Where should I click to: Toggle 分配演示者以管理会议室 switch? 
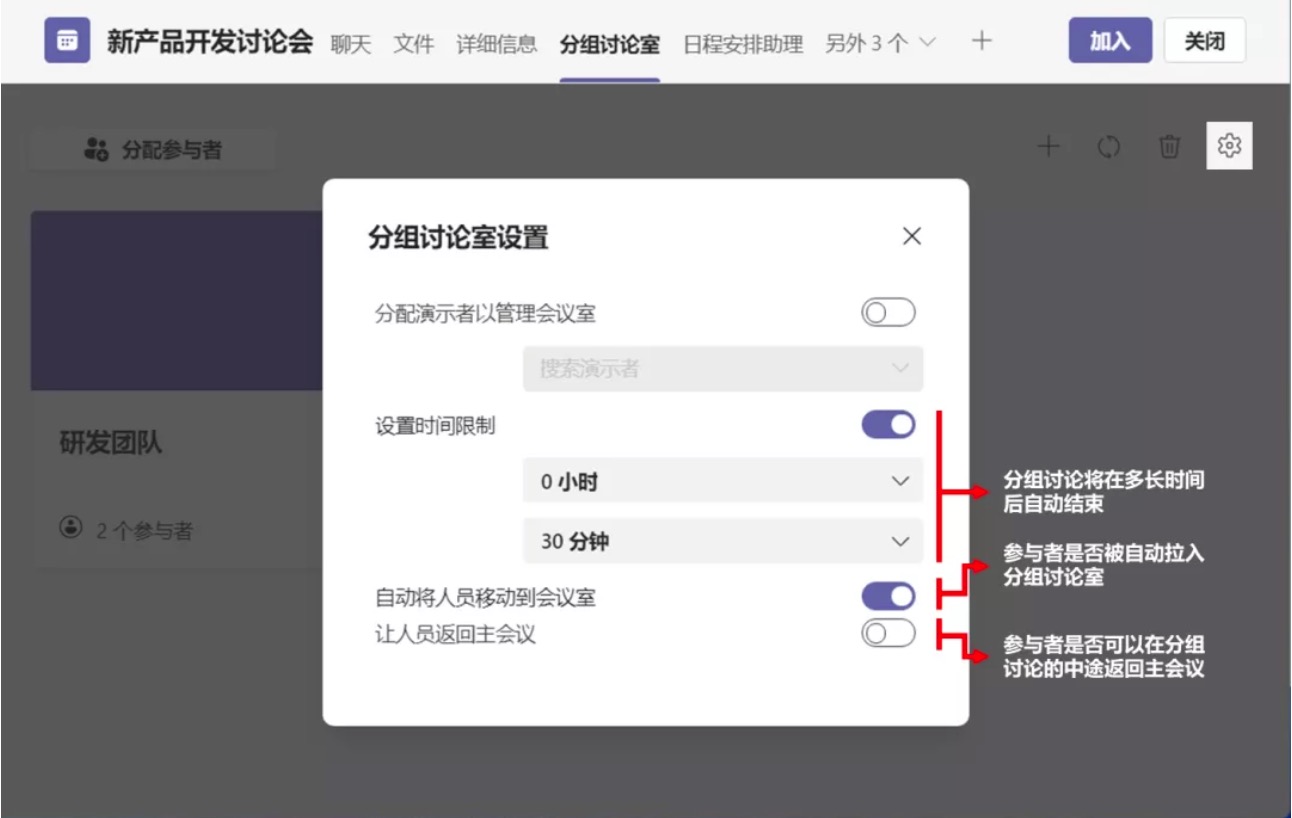[888, 314]
